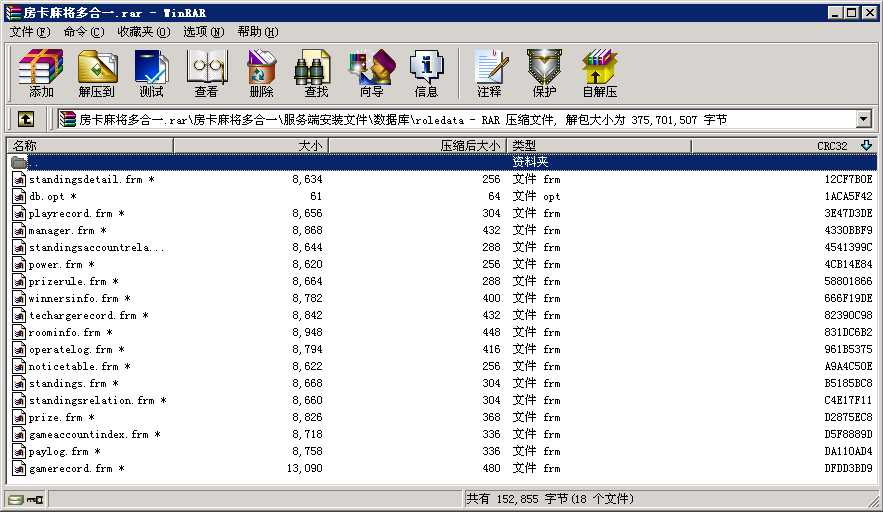Sort by Name (名称) column header
Image resolution: width=883 pixels, height=512 pixels.
point(90,146)
